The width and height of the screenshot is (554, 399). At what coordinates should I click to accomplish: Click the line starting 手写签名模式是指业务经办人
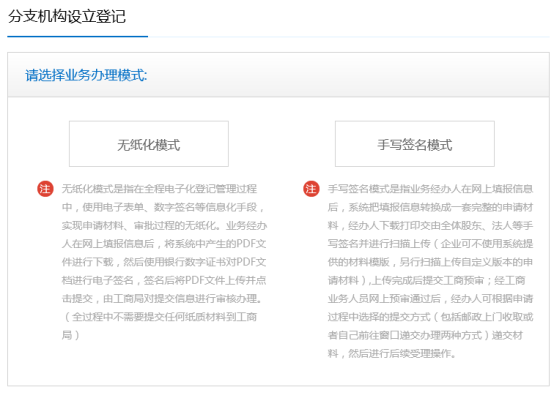(430, 189)
